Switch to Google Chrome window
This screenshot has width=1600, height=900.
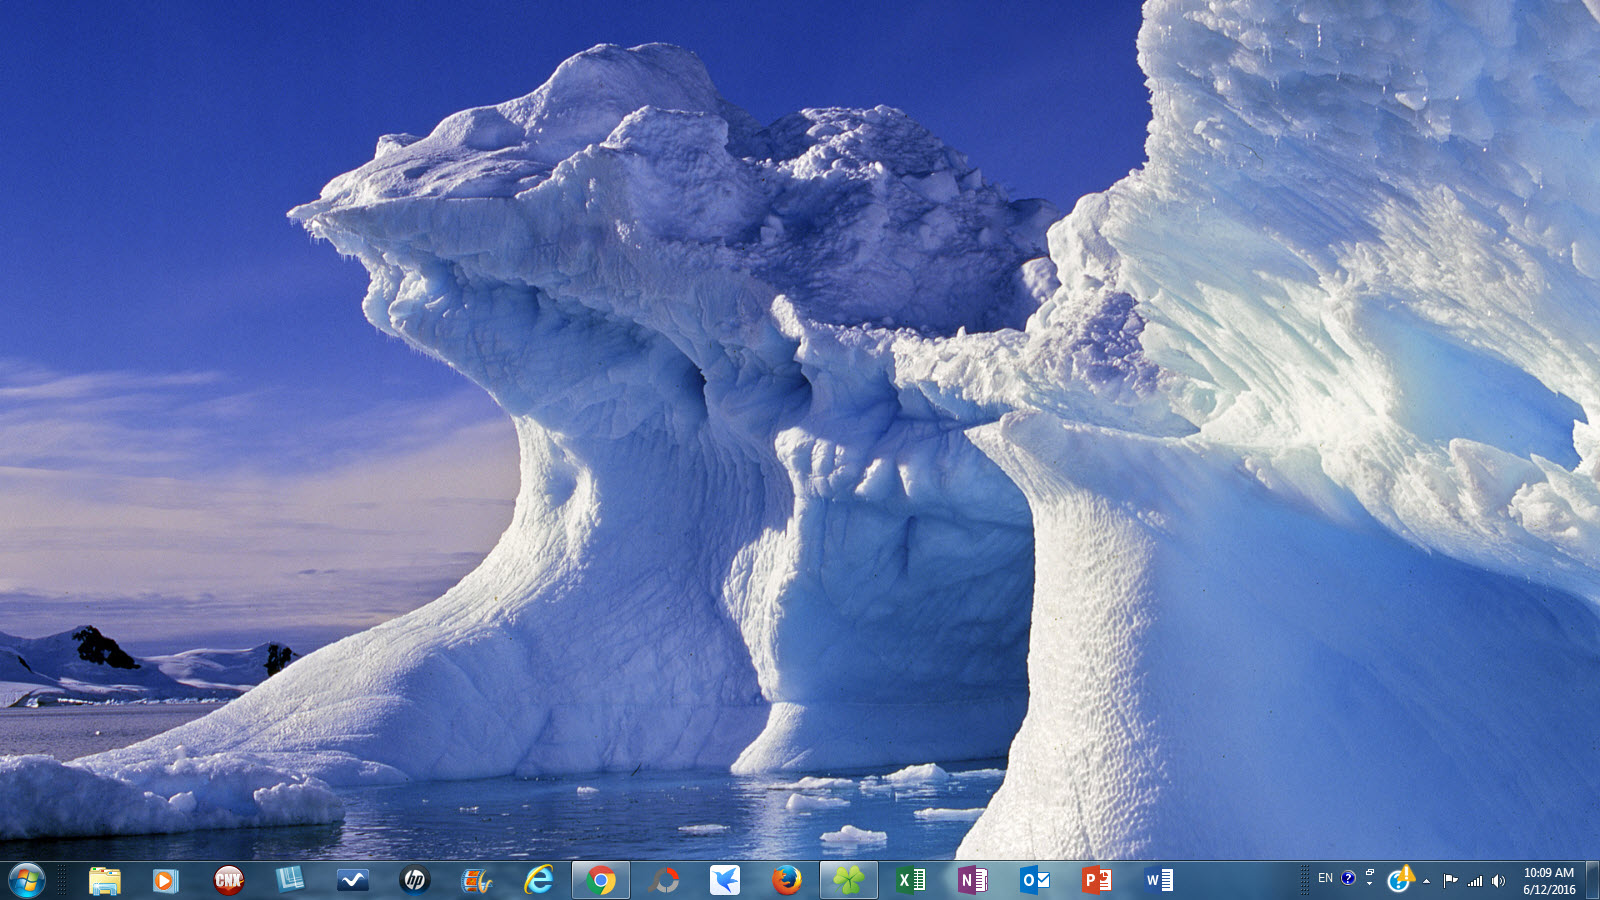coord(601,880)
